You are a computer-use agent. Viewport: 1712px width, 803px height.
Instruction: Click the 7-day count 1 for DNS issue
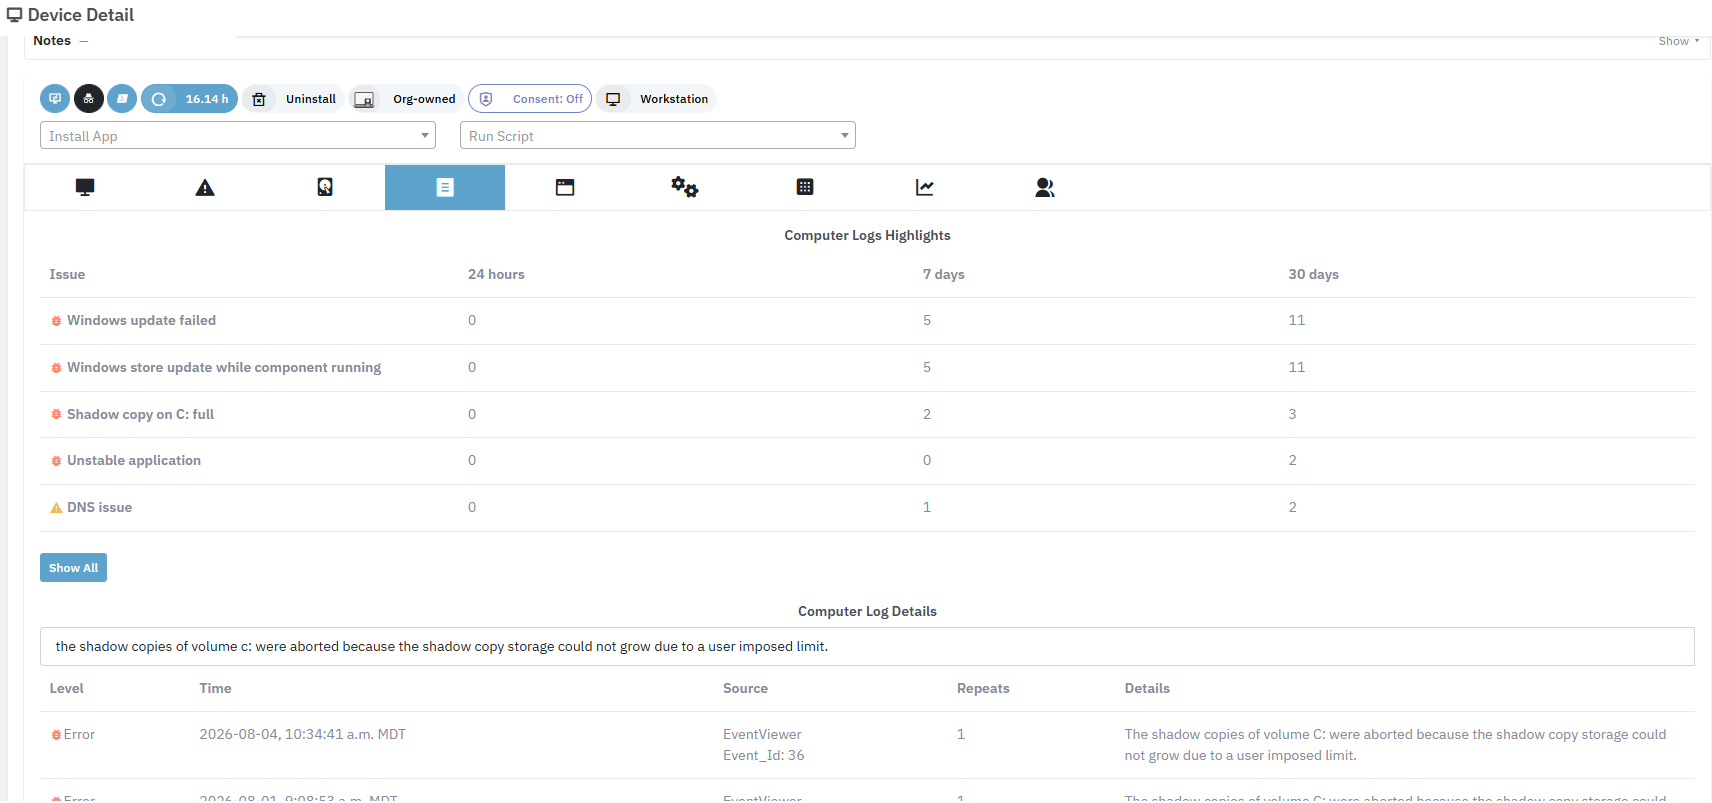927,507
